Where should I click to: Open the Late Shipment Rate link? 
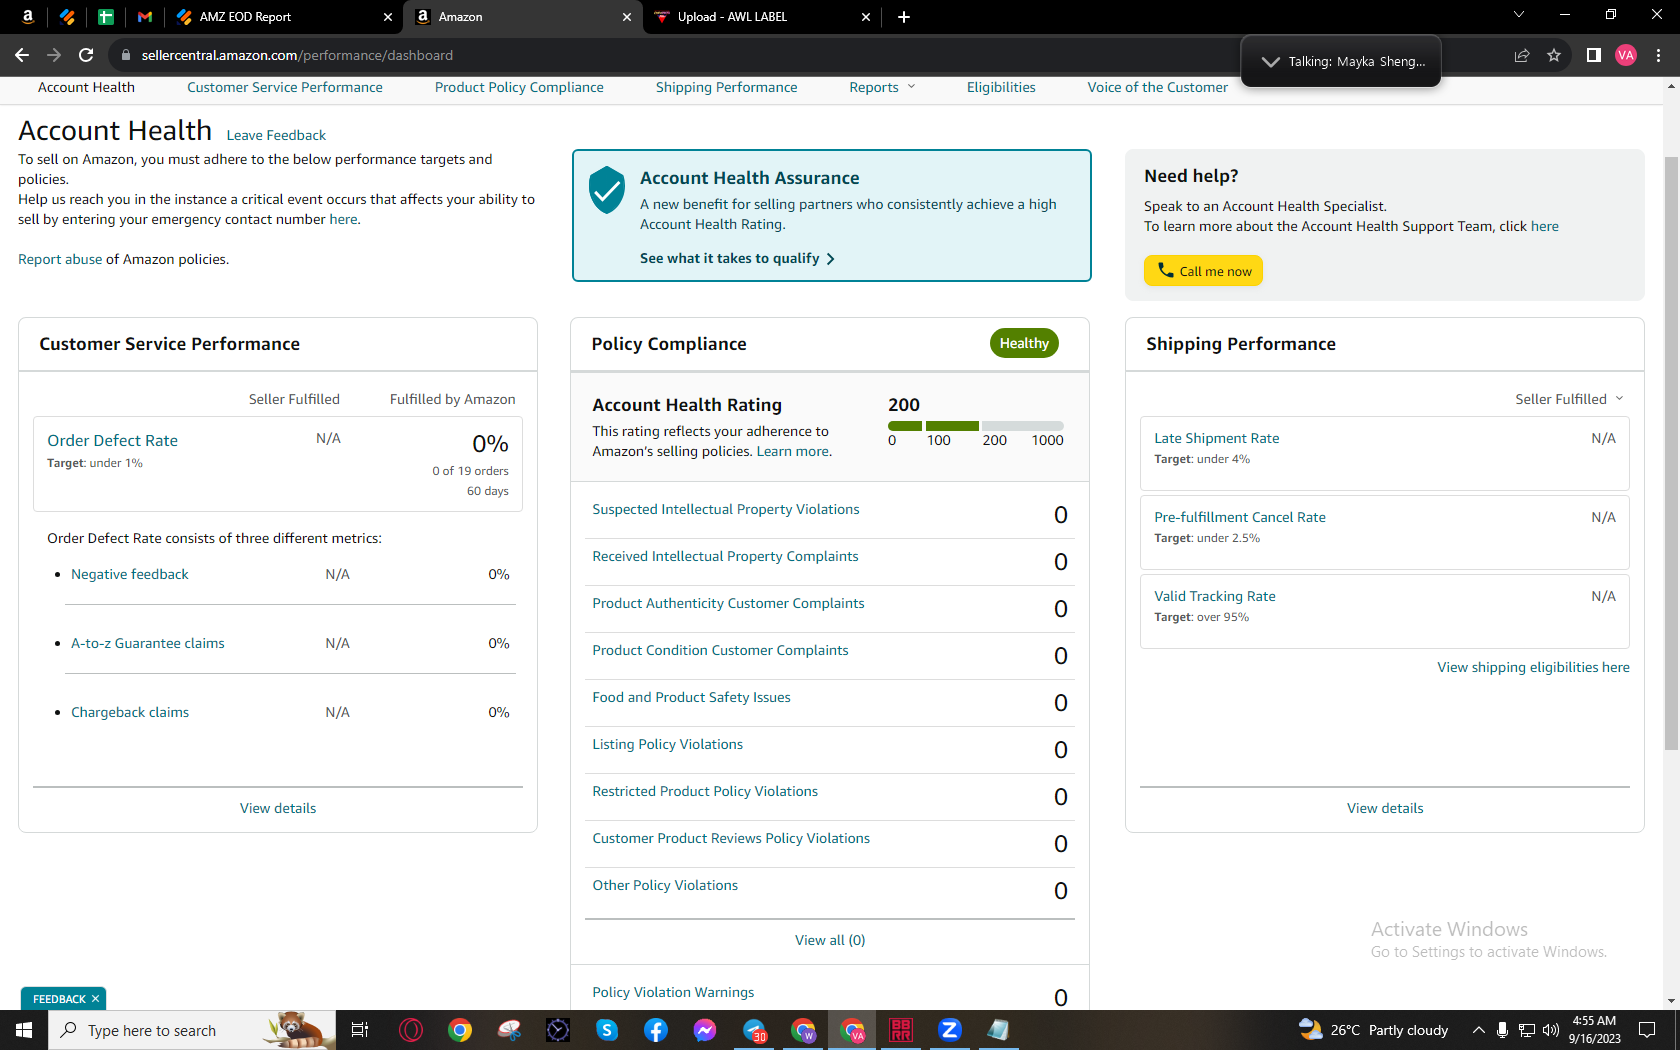coord(1217,438)
